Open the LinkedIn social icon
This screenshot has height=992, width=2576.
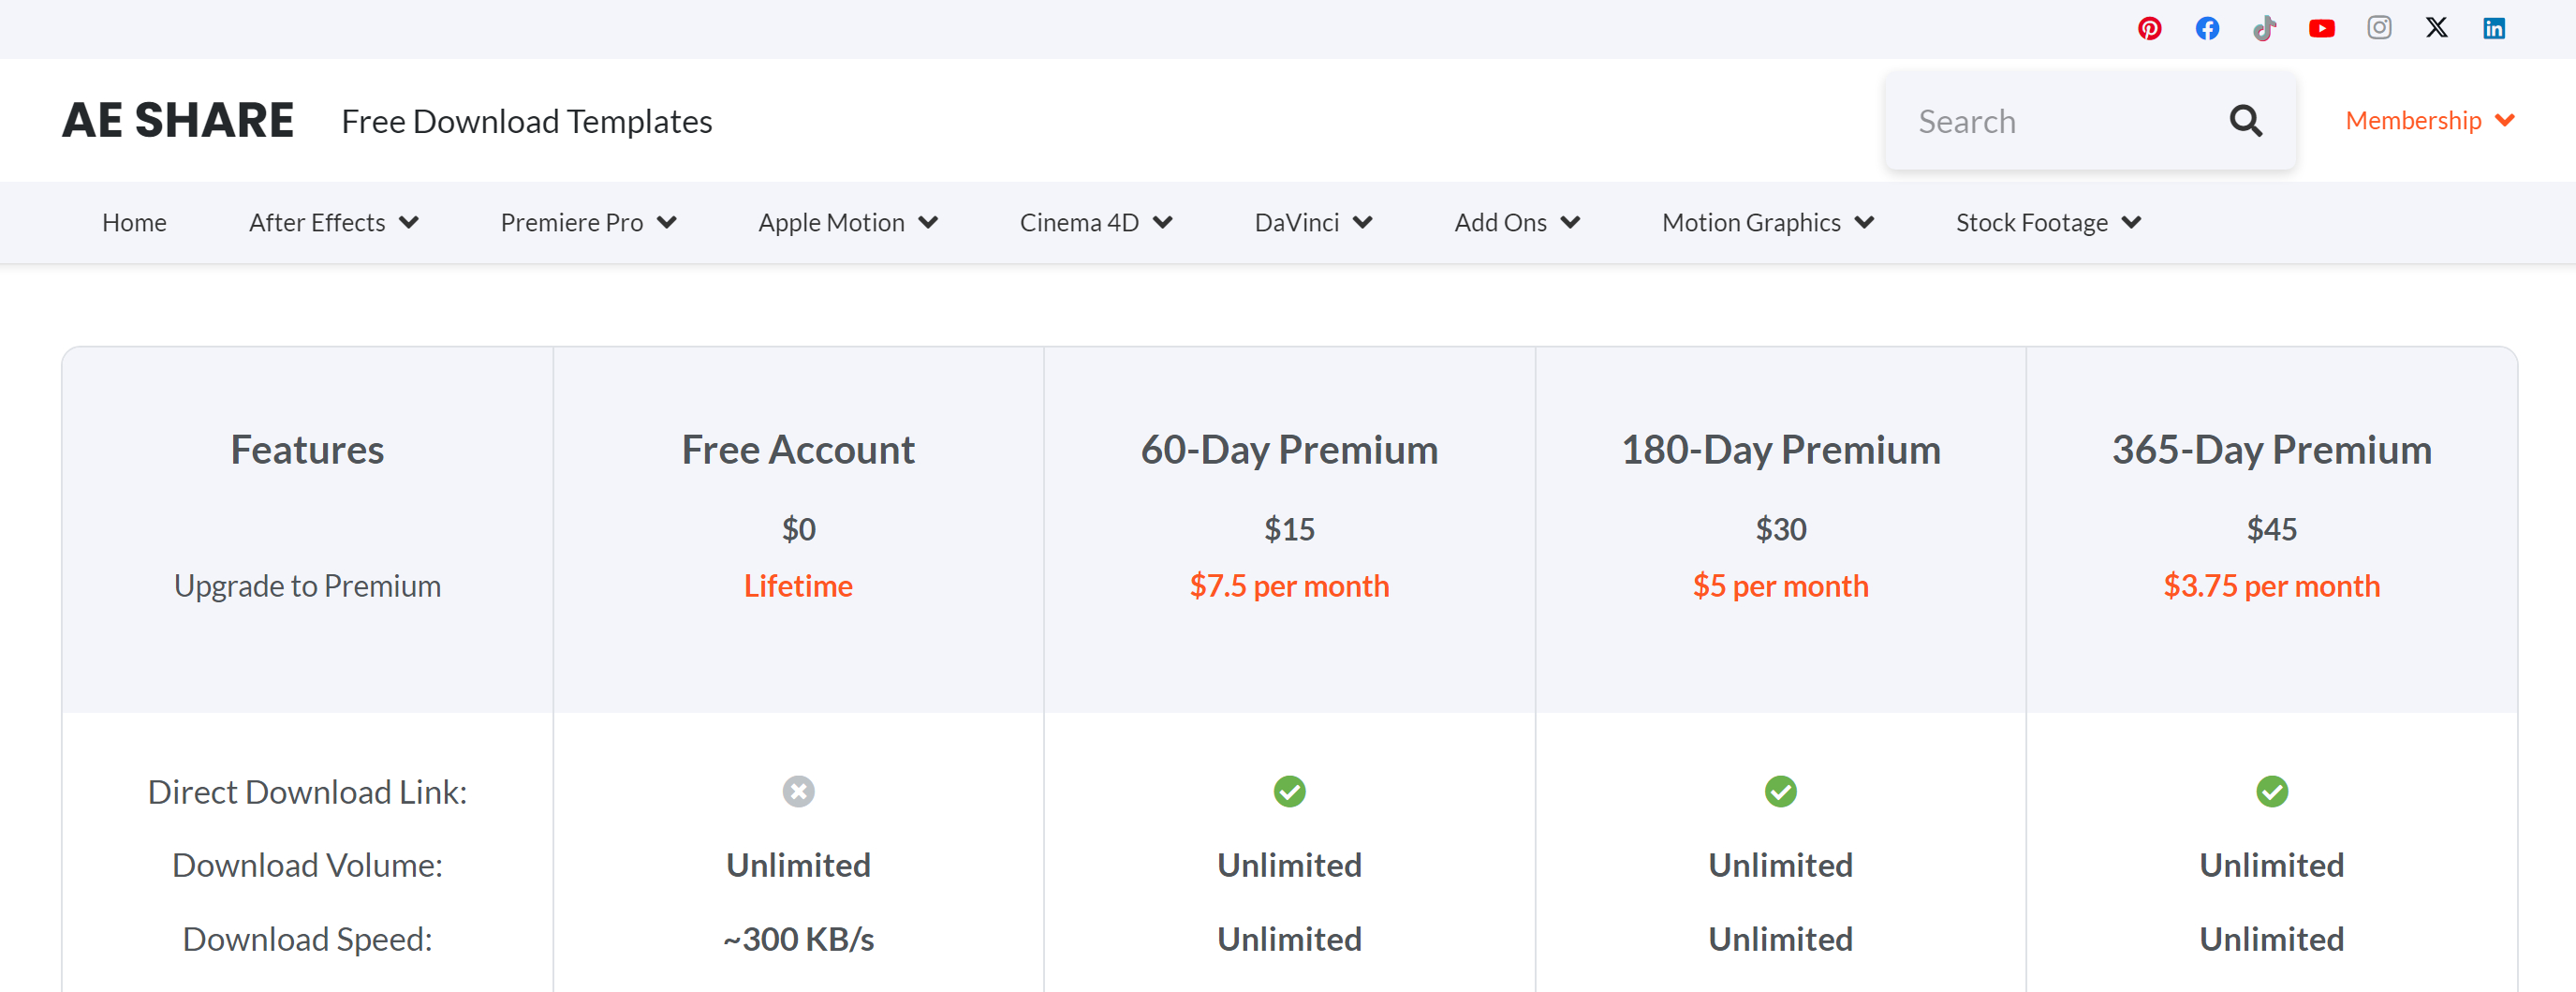tap(2493, 28)
